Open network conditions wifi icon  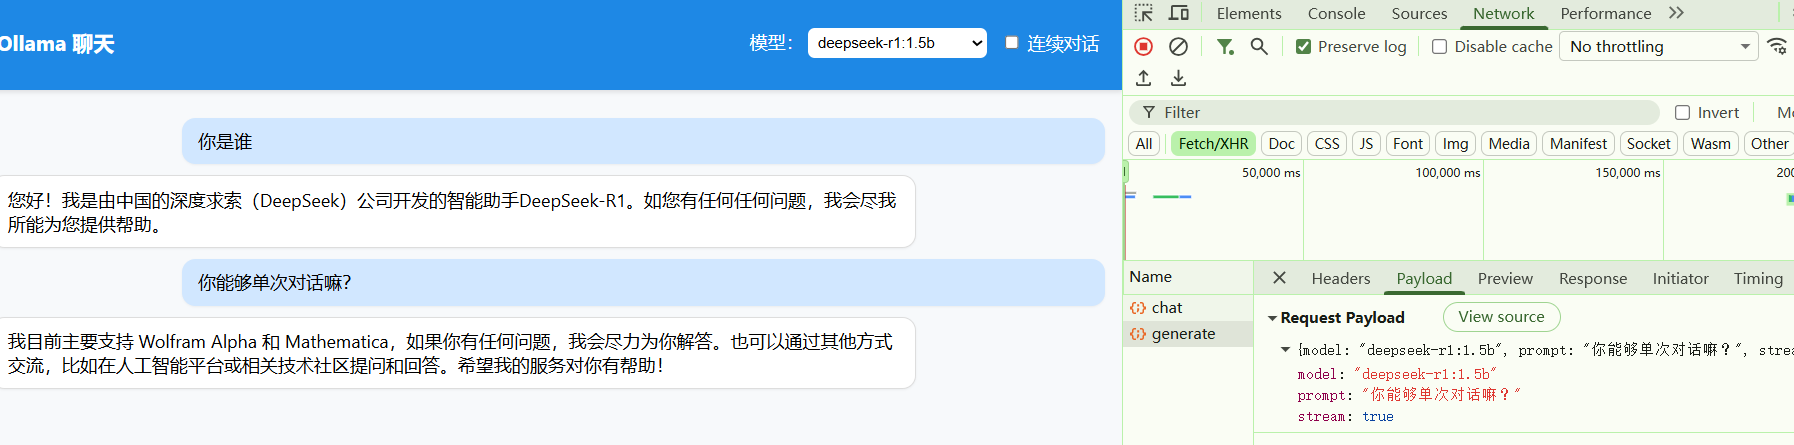point(1777,46)
